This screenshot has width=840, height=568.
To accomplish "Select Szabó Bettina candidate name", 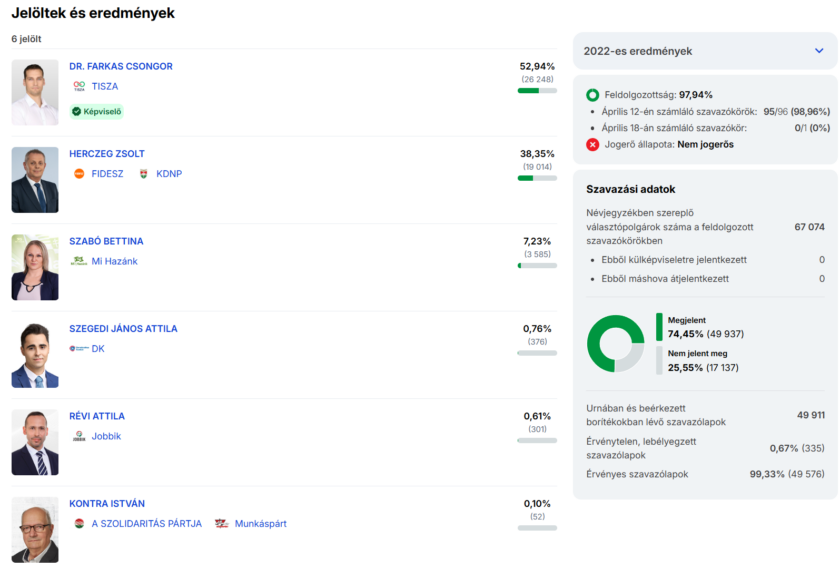I will point(106,241).
